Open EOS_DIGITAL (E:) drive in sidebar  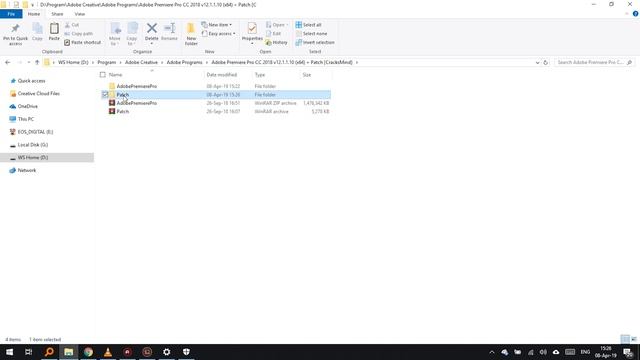coord(35,132)
